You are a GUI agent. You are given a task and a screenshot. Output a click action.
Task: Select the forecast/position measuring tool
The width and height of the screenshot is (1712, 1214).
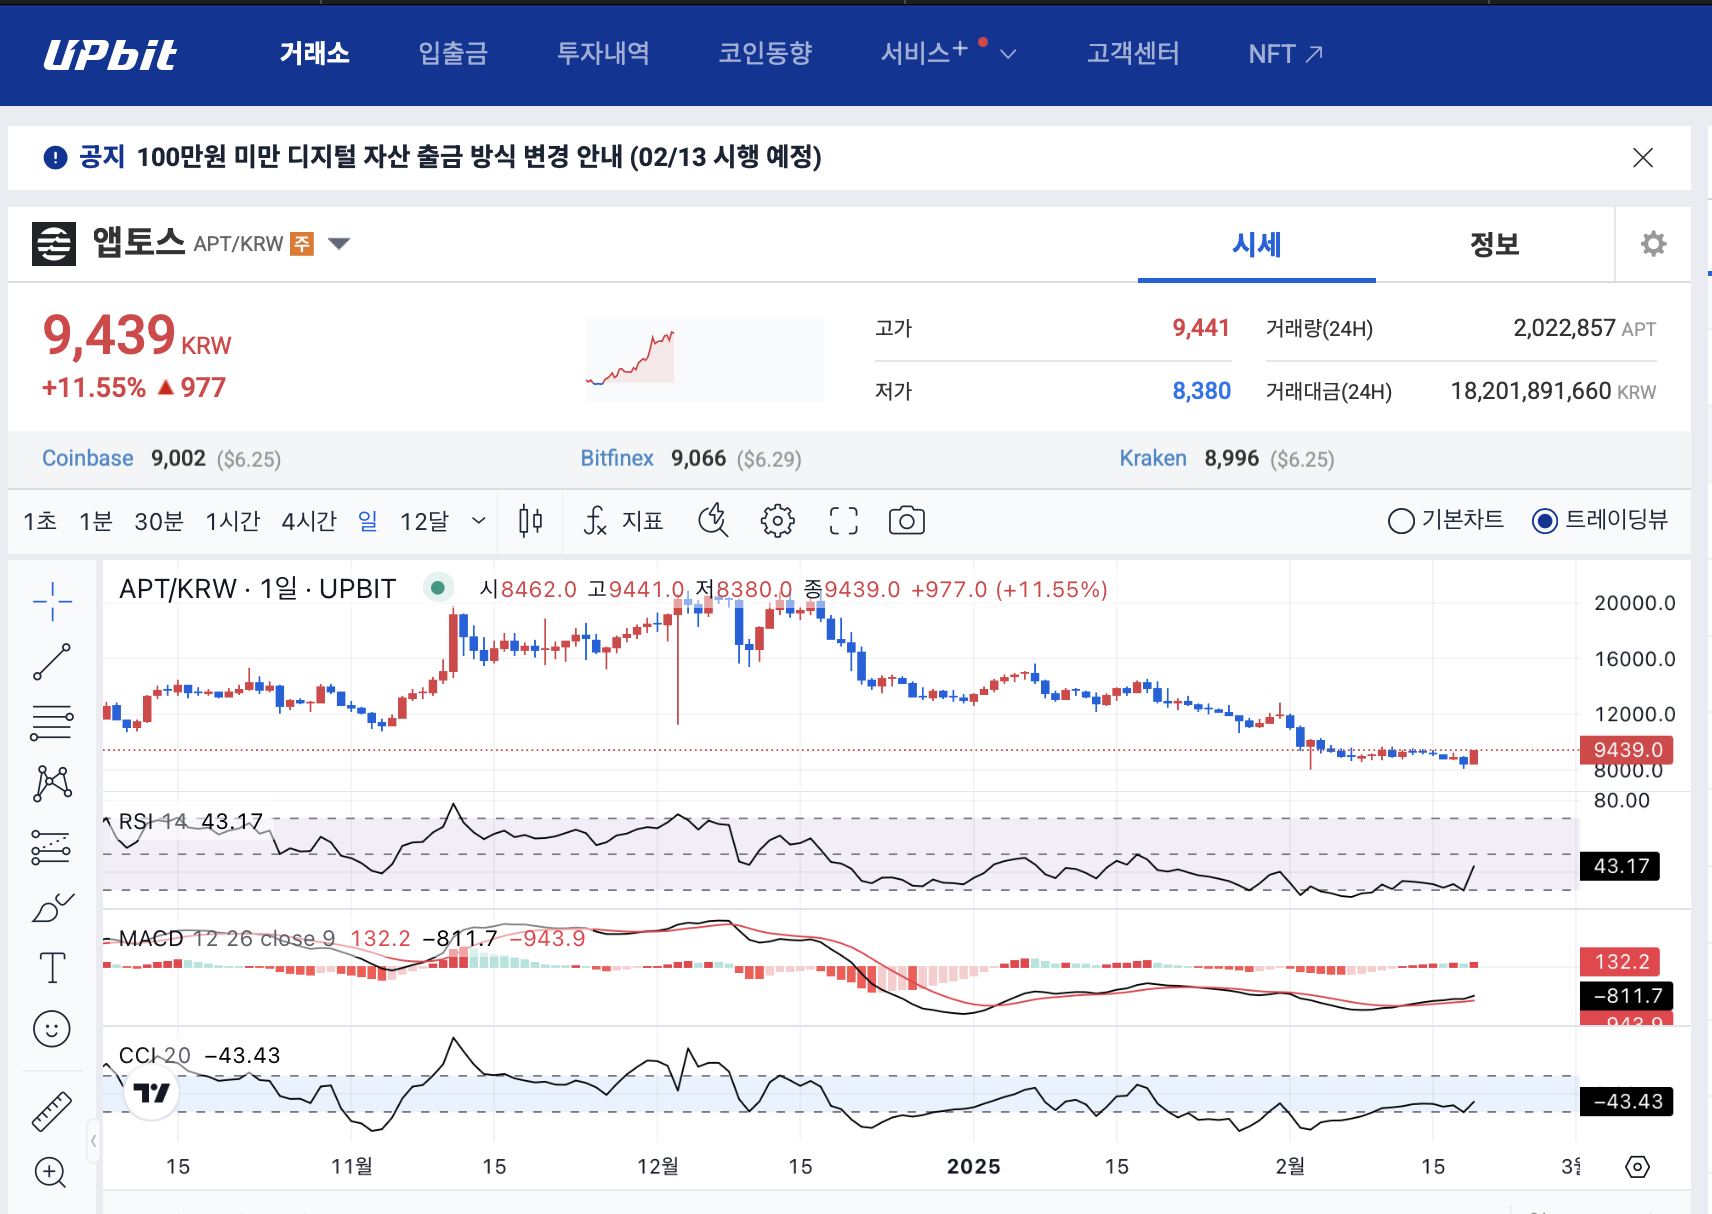[52, 847]
